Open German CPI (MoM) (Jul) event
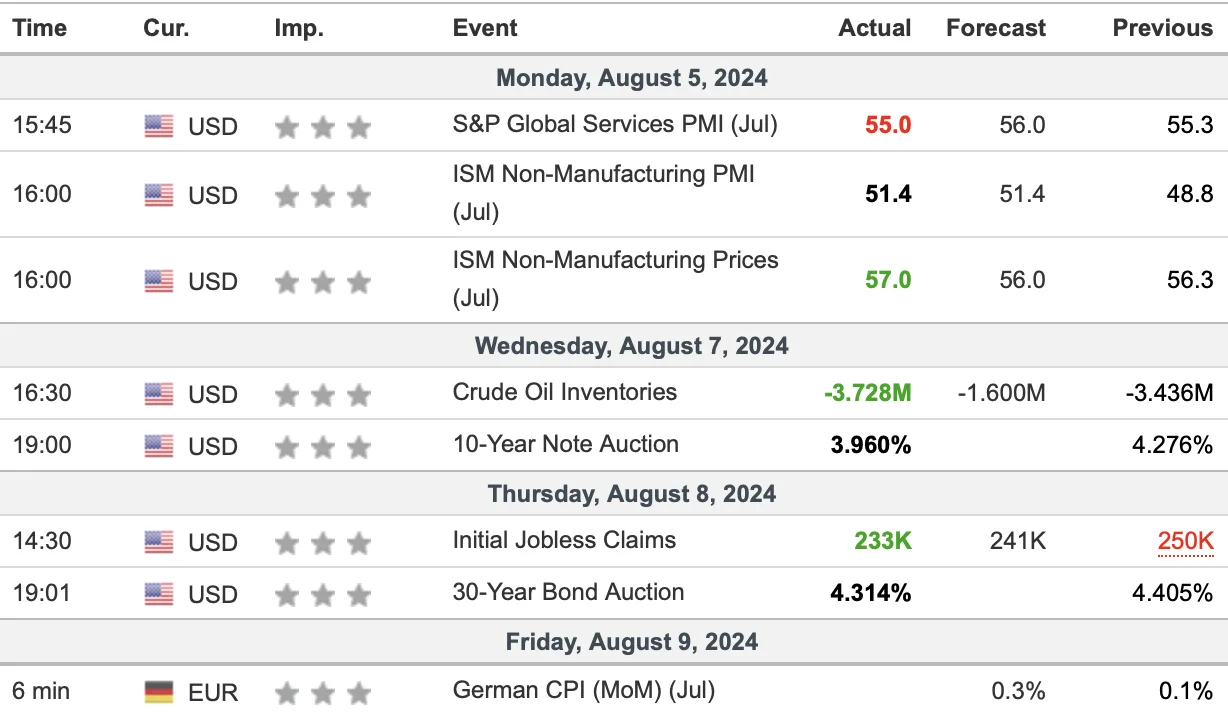This screenshot has height=714, width=1228. 584,690
